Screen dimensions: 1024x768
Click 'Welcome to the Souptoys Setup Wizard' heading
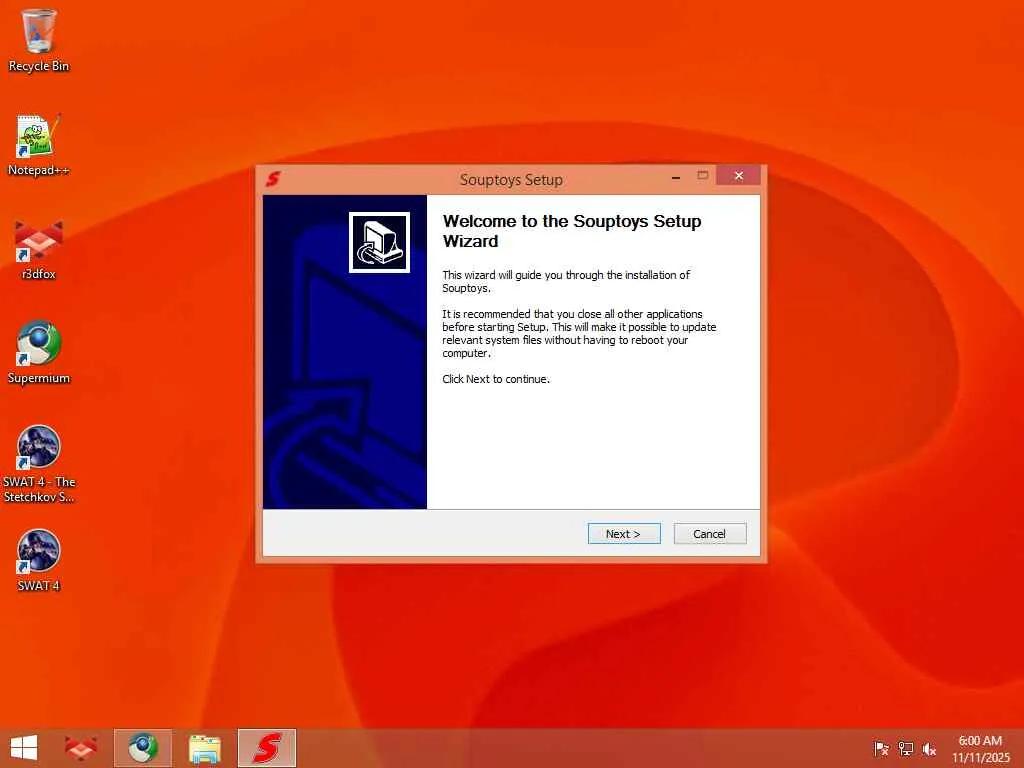point(572,231)
